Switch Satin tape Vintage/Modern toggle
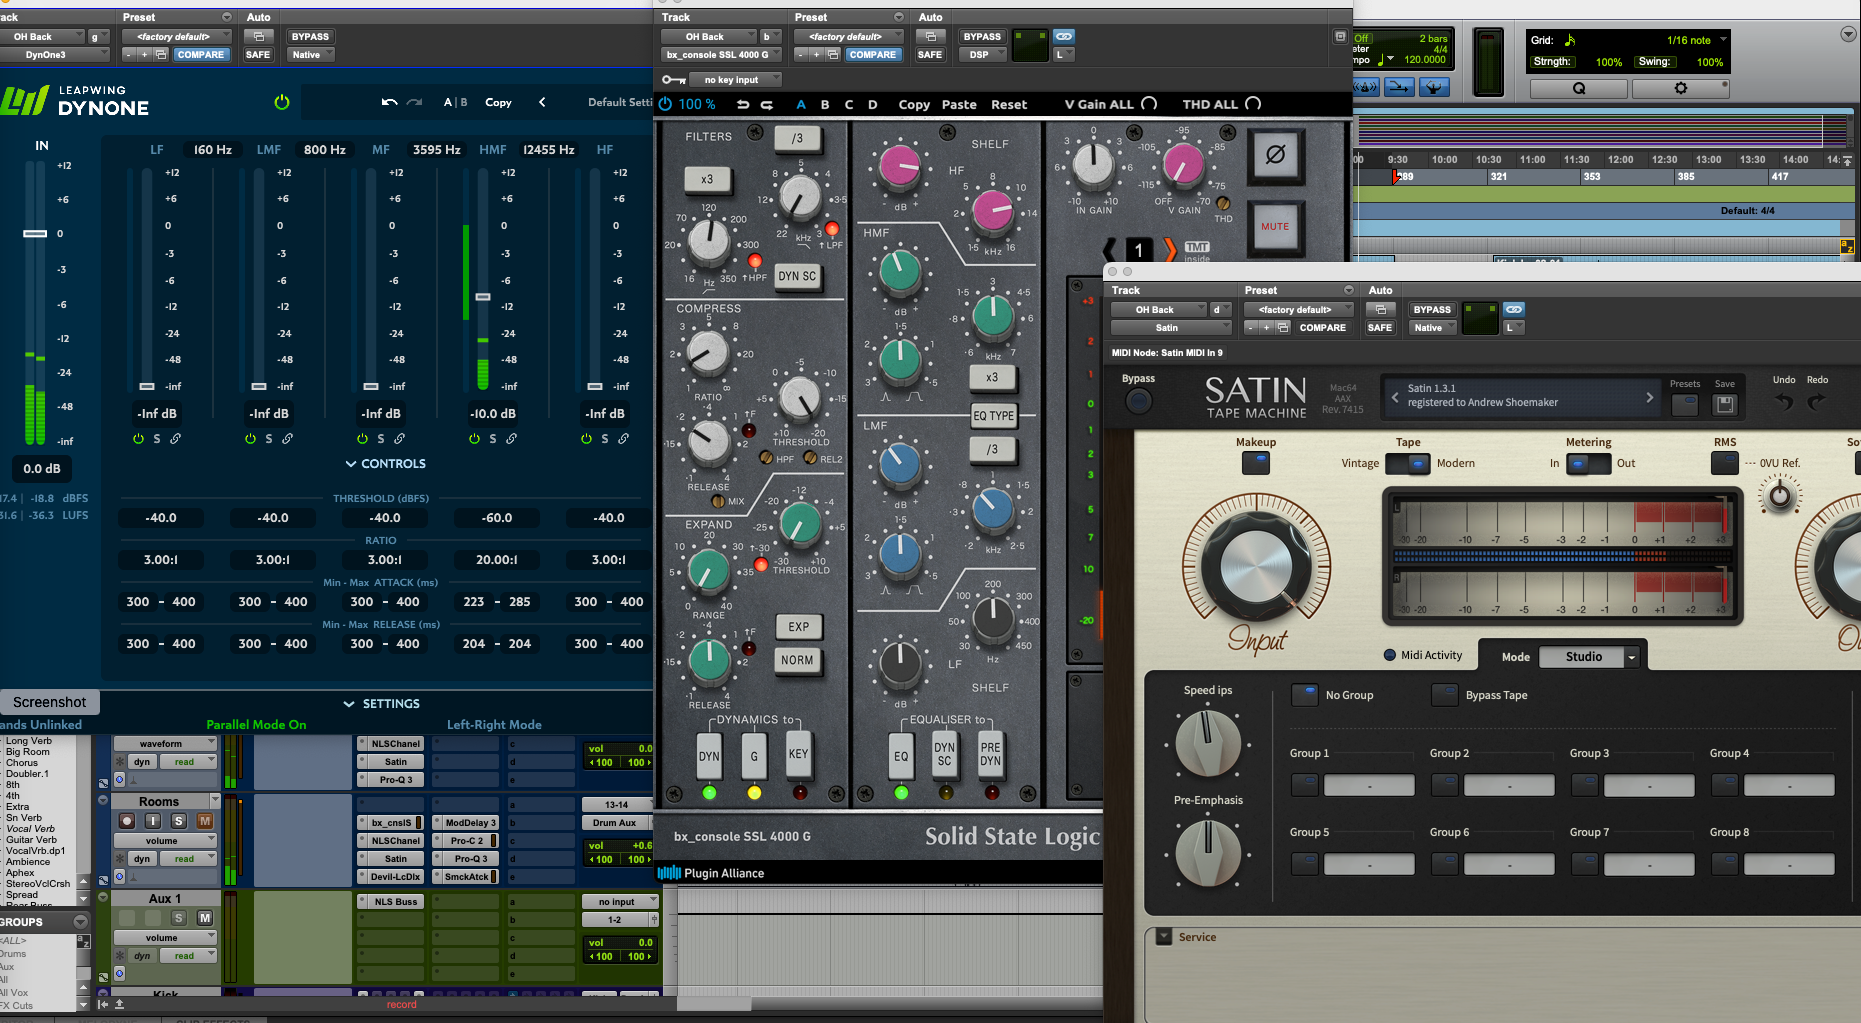The height and width of the screenshot is (1023, 1861). pos(1407,464)
